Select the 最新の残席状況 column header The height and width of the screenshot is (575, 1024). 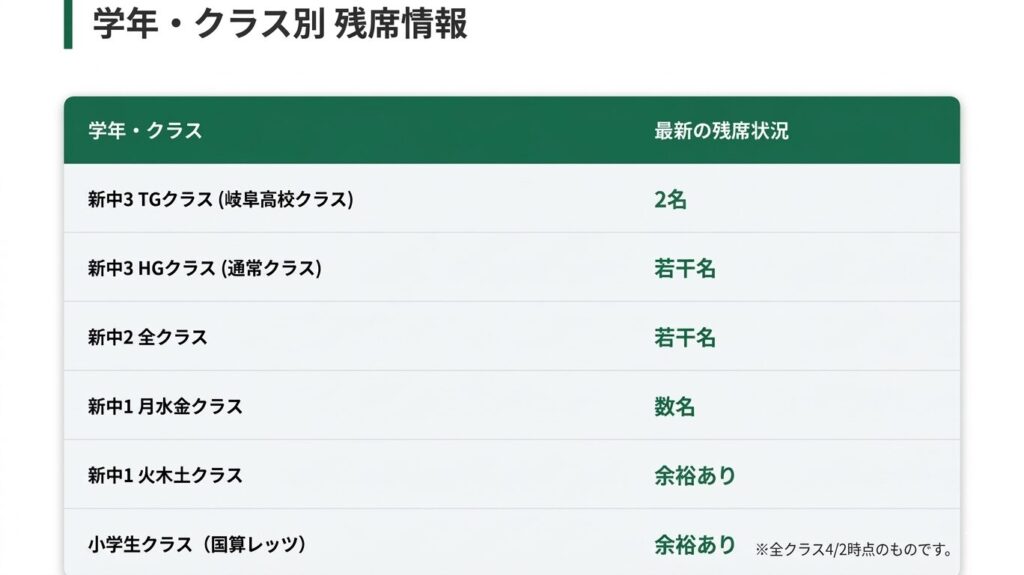point(721,131)
